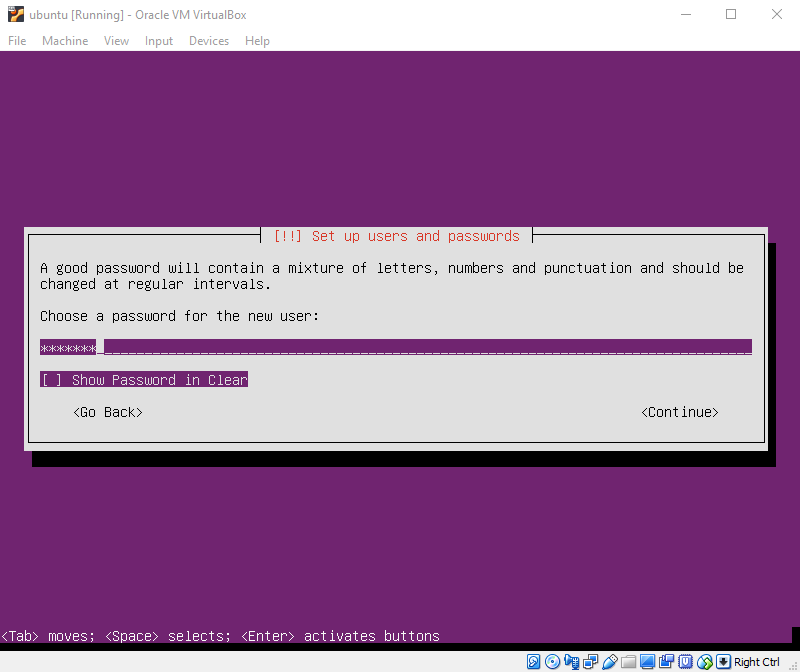
Task: Click the display status icon
Action: coord(647,661)
